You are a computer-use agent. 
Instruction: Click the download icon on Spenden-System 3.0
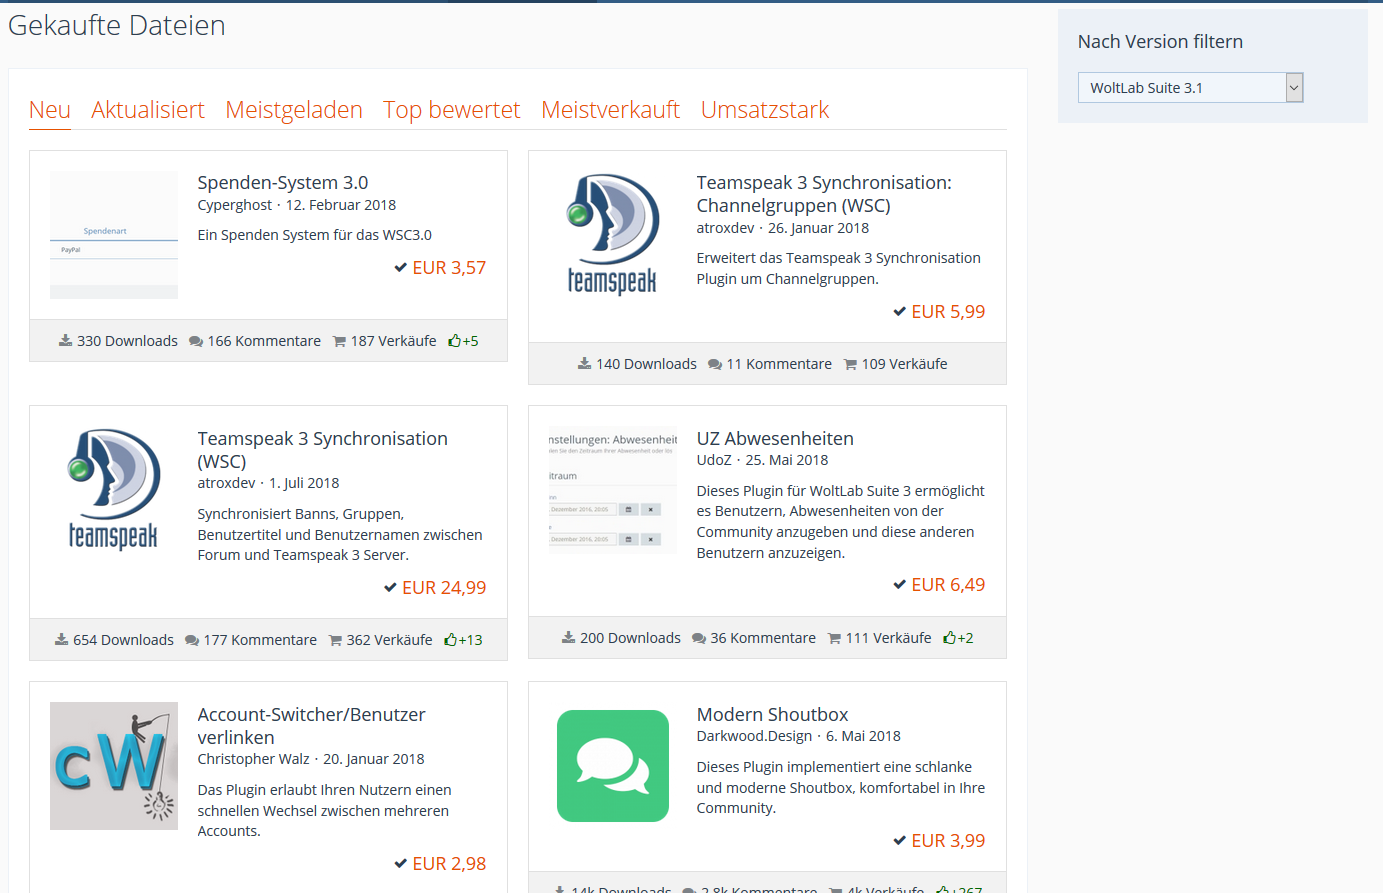[x=65, y=341]
